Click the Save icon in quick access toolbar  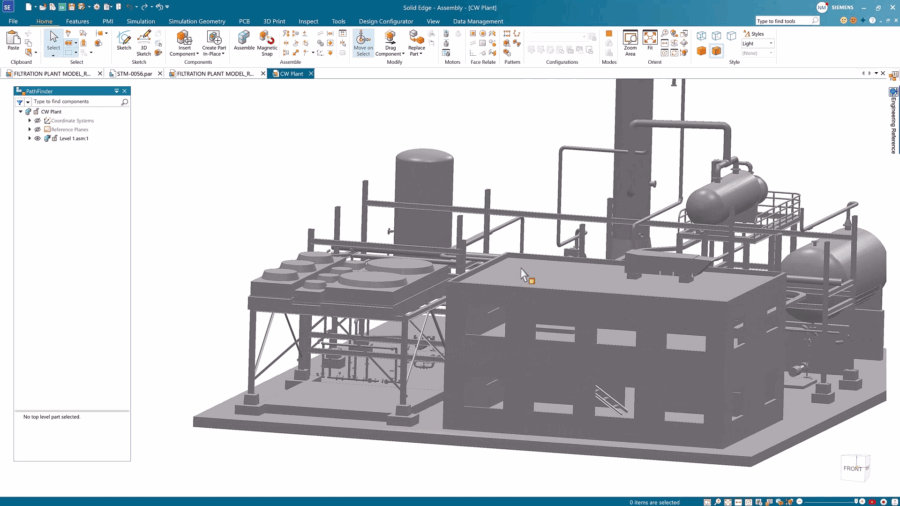pyautogui.click(x=72, y=7)
